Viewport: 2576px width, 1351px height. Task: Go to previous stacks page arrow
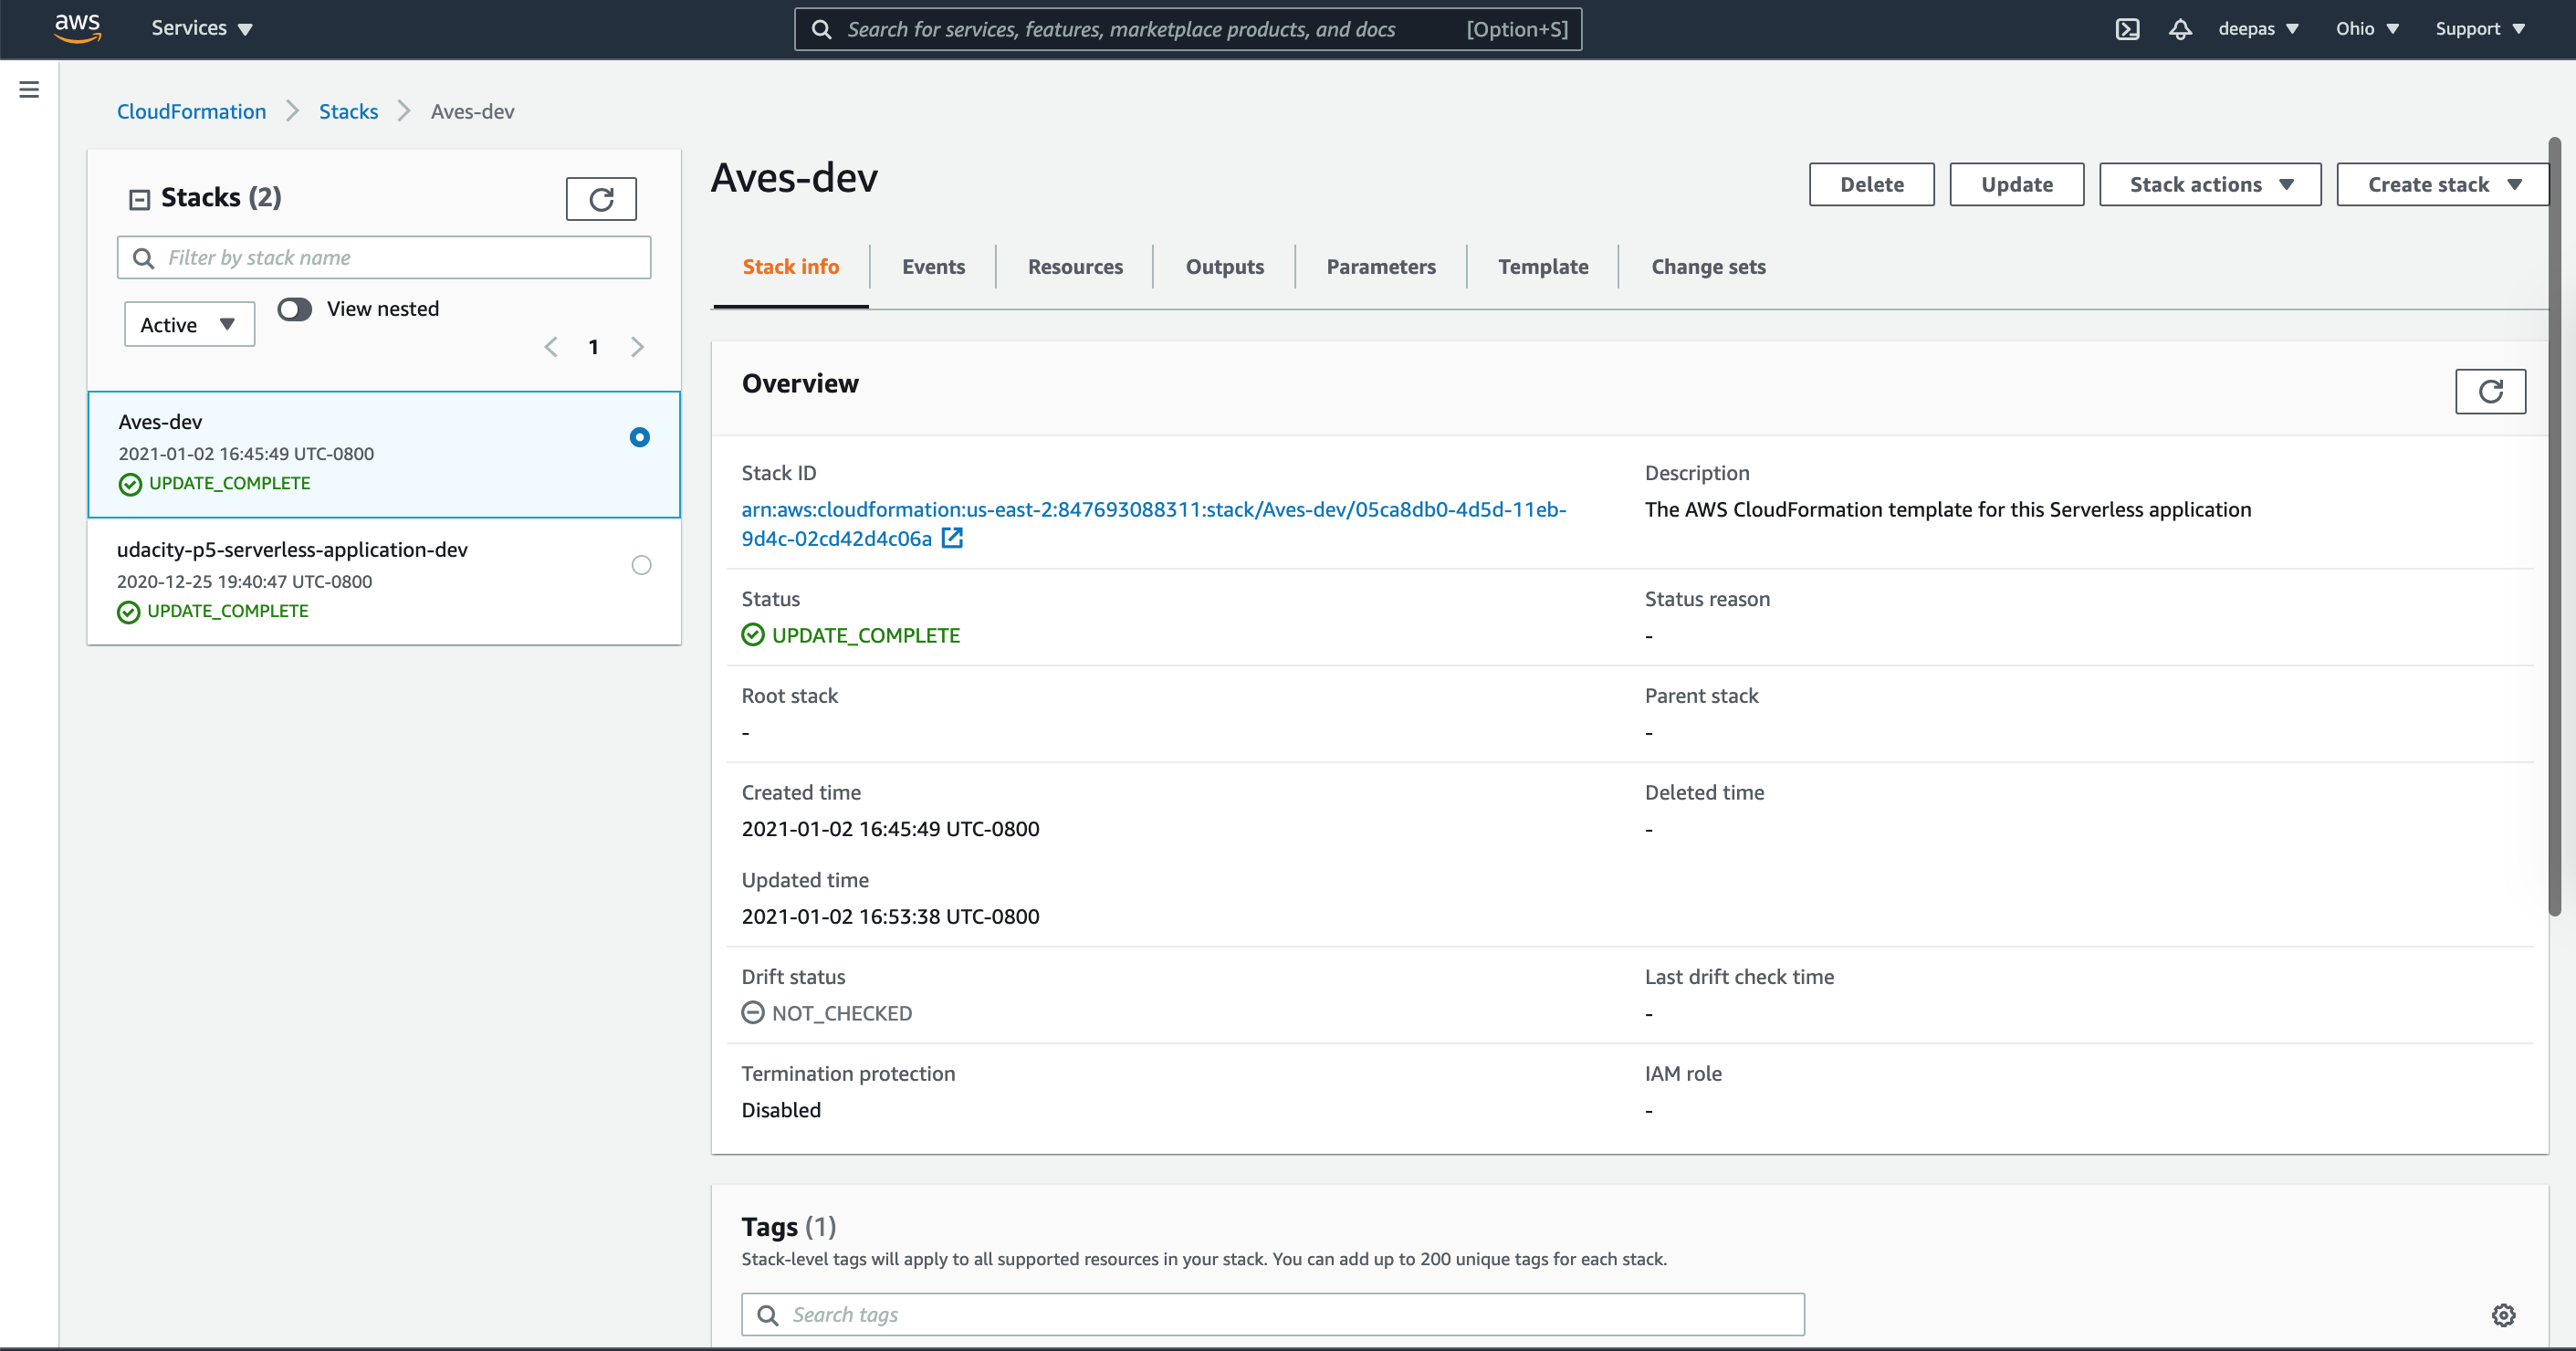[x=550, y=347]
